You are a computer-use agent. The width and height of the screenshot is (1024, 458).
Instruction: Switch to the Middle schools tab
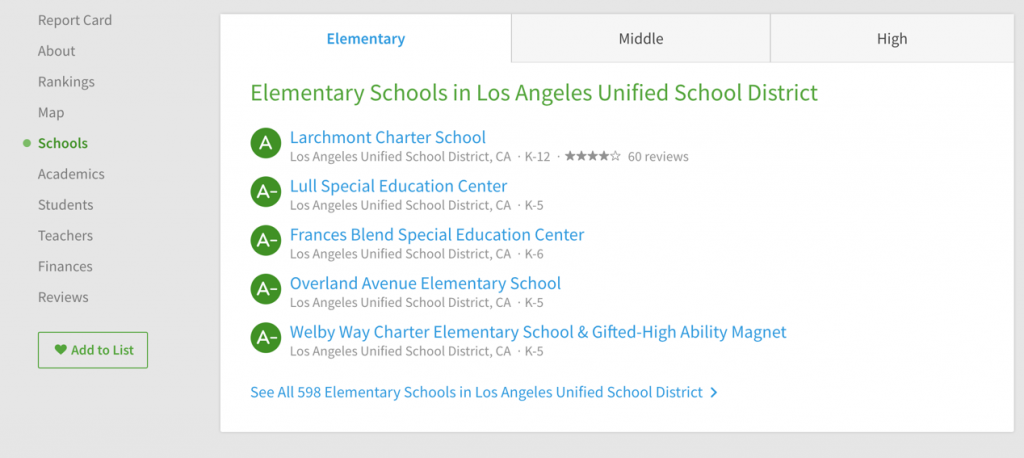click(x=641, y=39)
